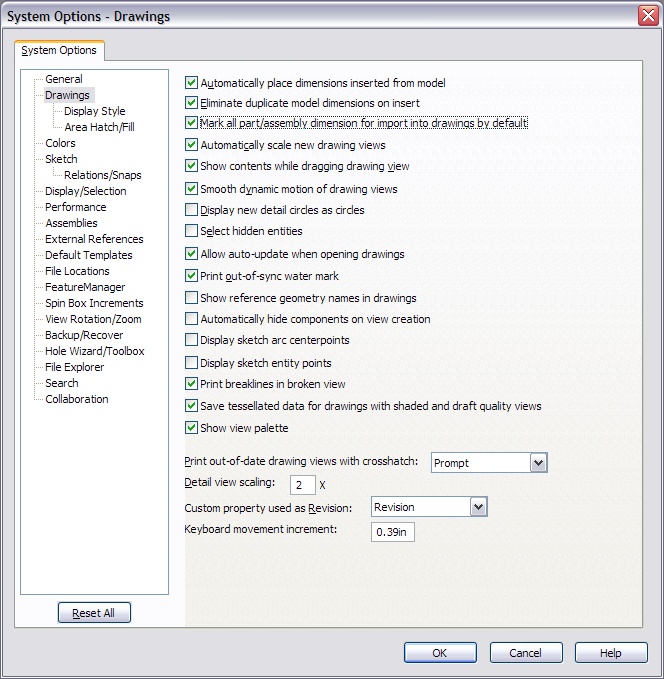Toggle Print breaklines in broken view

tap(191, 384)
